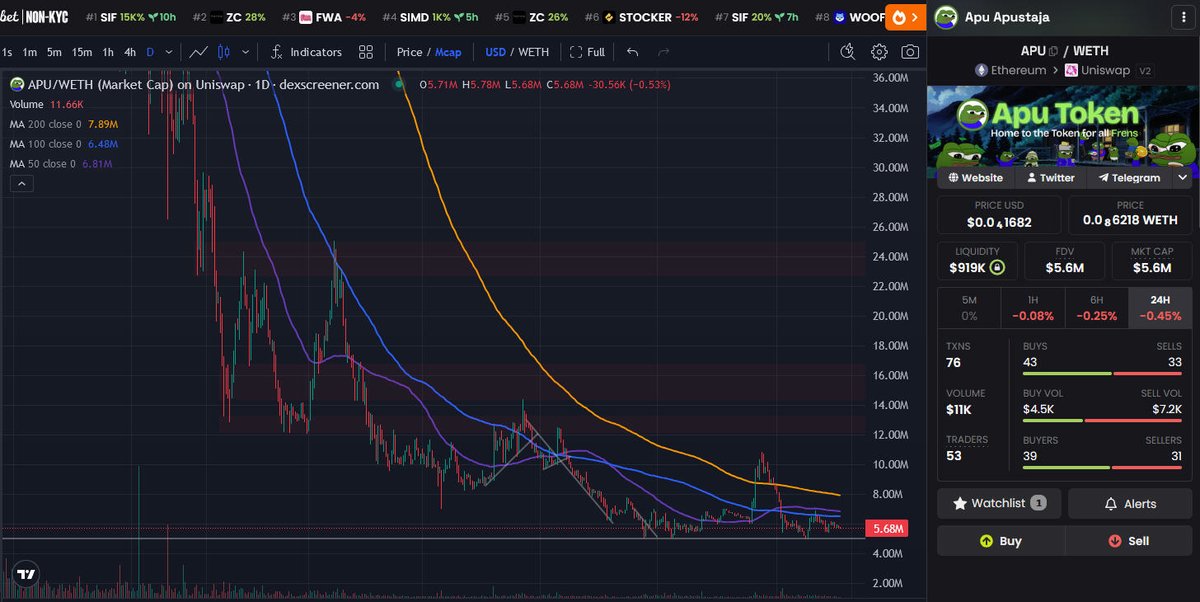
Task: Click the Ethereum chain icon
Action: [982, 70]
